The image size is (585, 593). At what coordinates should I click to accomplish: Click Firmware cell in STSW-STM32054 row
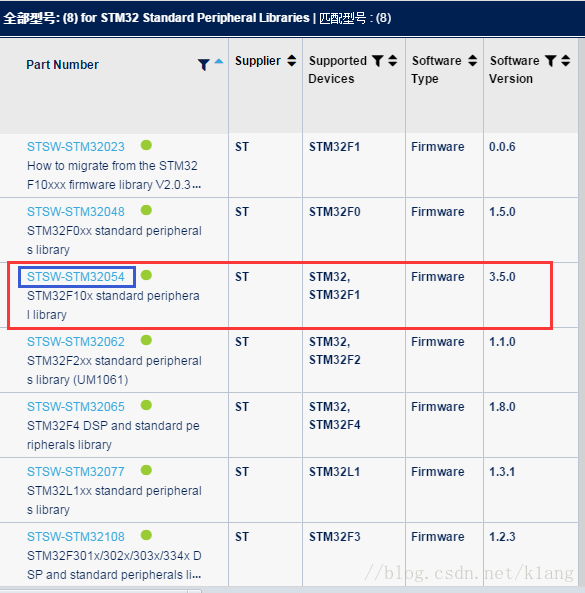click(438, 277)
